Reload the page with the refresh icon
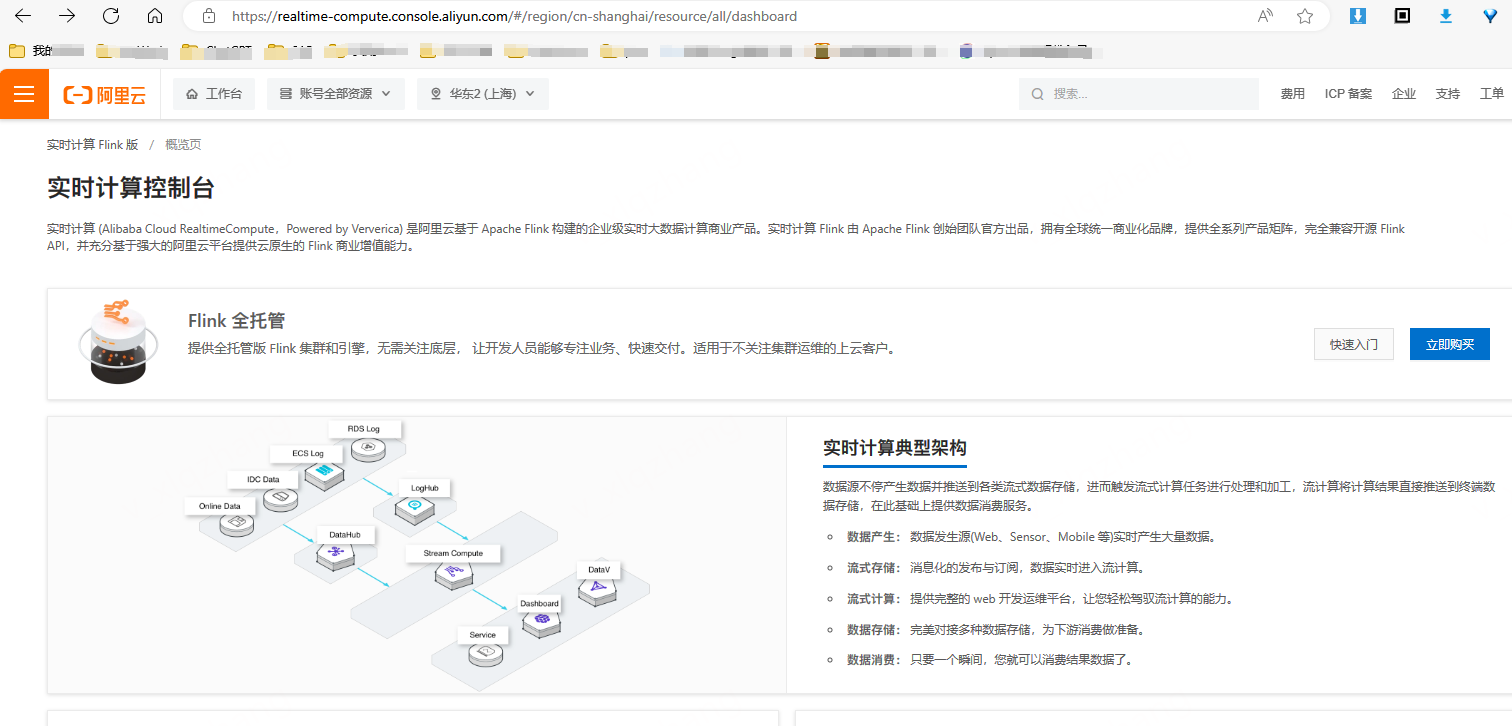This screenshot has height=726, width=1512. [111, 16]
